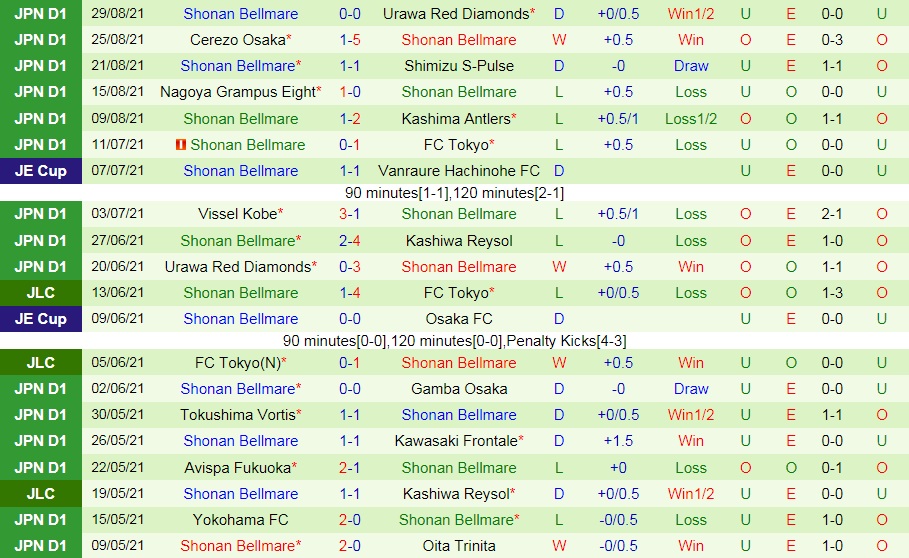The width and height of the screenshot is (909, 558).
Task: Open the Vanraure Hachinohe FC team link
Action: (459, 171)
